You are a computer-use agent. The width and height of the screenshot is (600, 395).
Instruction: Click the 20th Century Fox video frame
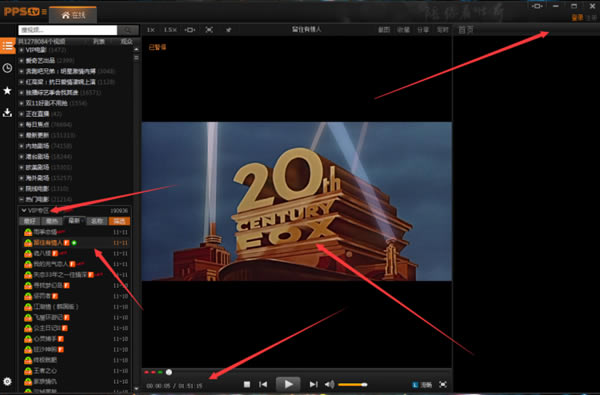pos(297,201)
